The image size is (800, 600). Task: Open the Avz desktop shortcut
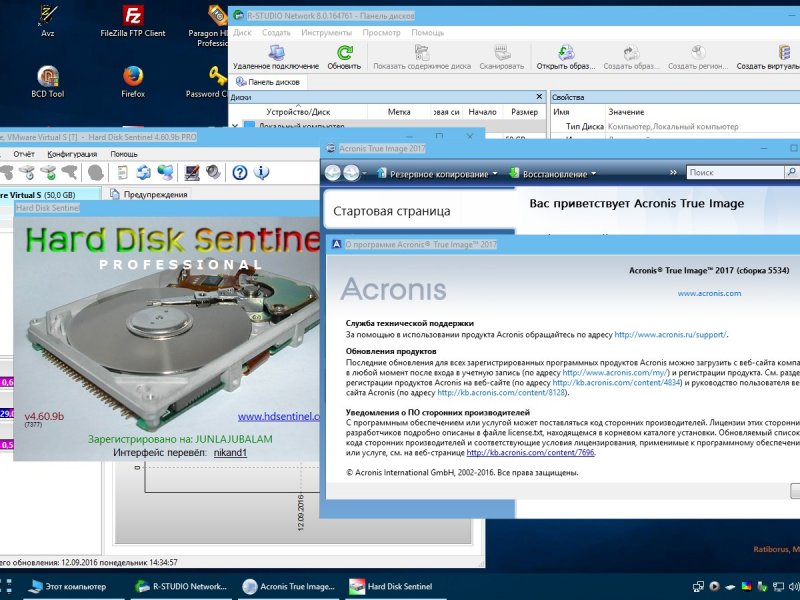47,21
